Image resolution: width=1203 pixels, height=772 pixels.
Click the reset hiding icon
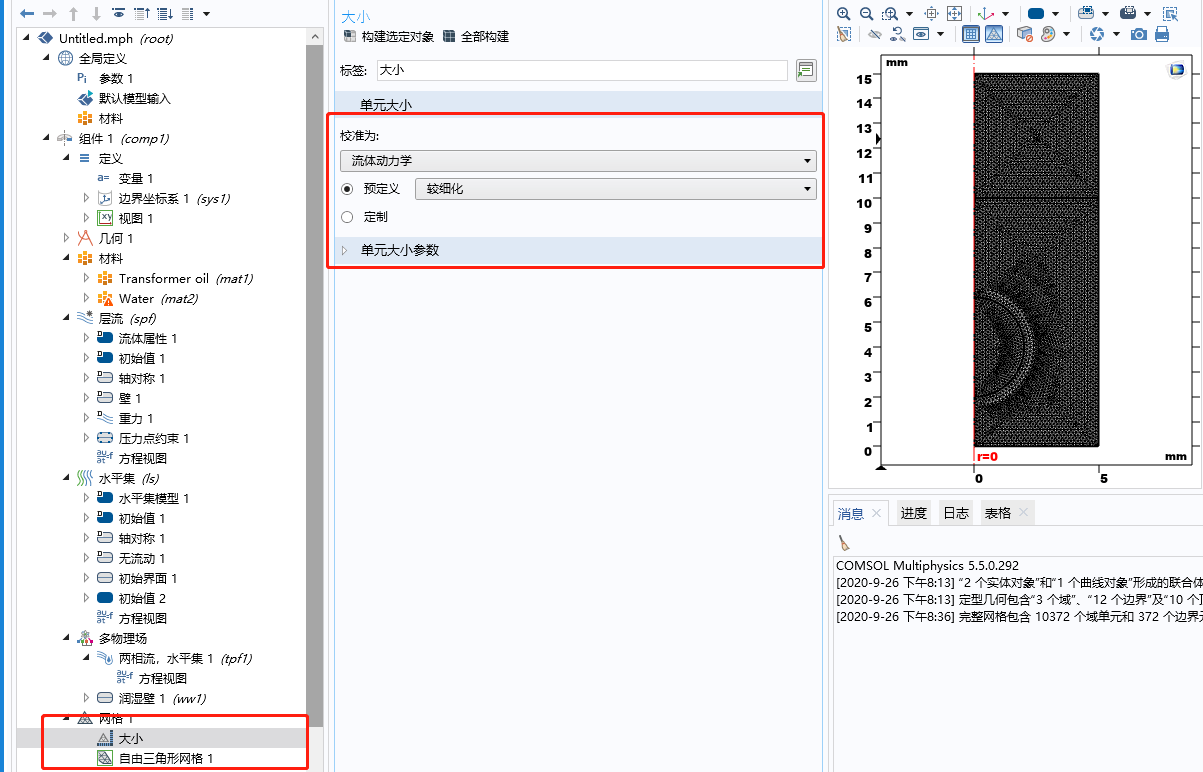pos(897,34)
